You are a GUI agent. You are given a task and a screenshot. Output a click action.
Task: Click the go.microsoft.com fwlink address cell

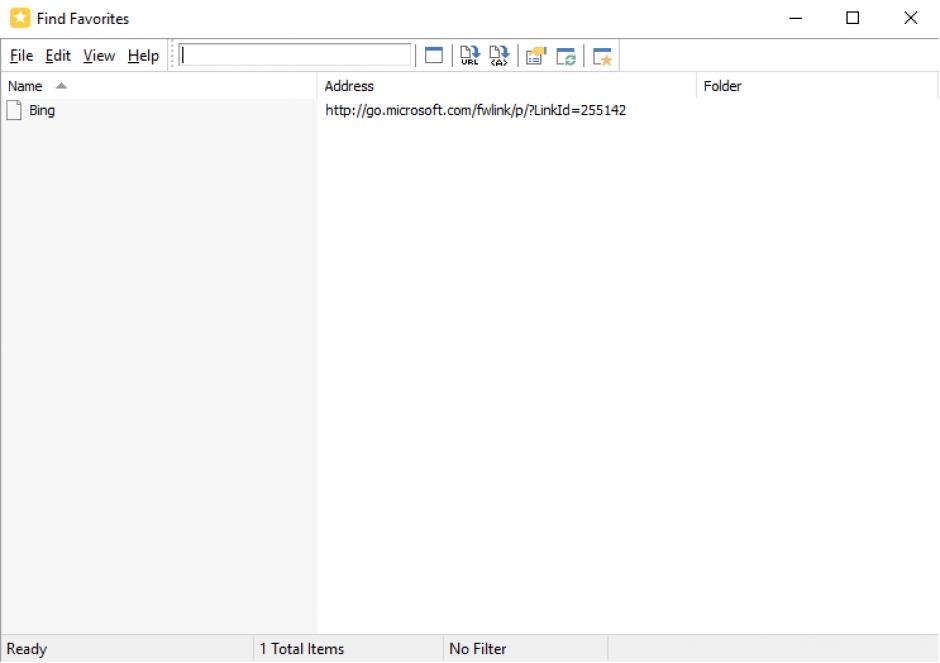coord(475,110)
